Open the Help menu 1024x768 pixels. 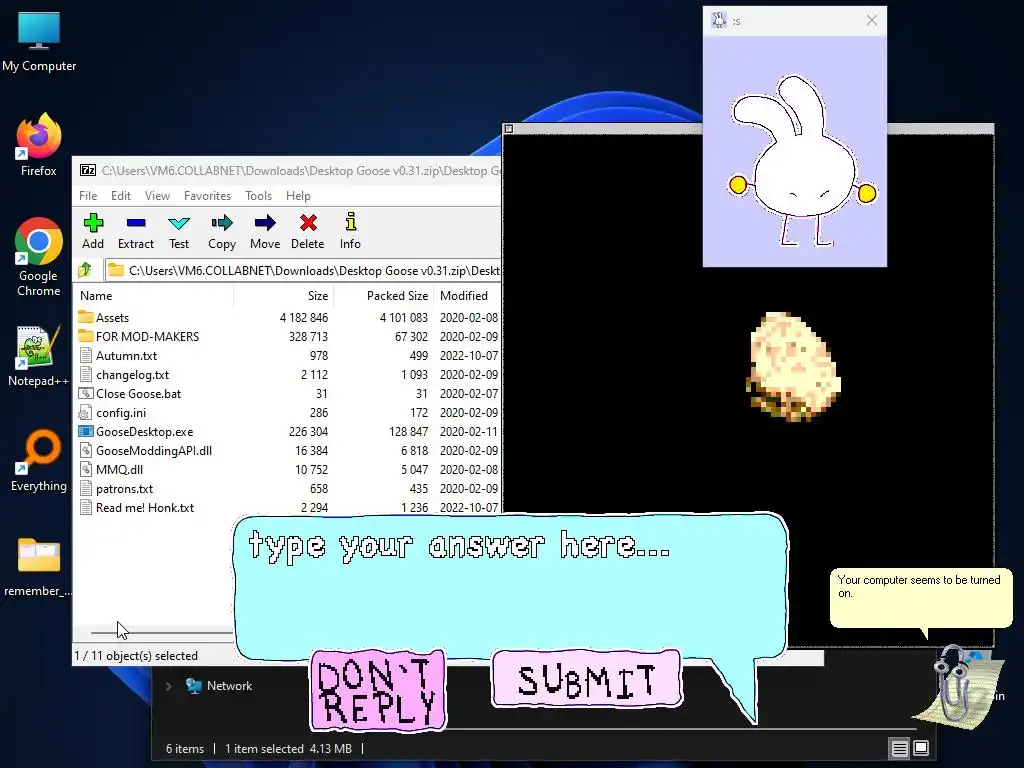(298, 196)
